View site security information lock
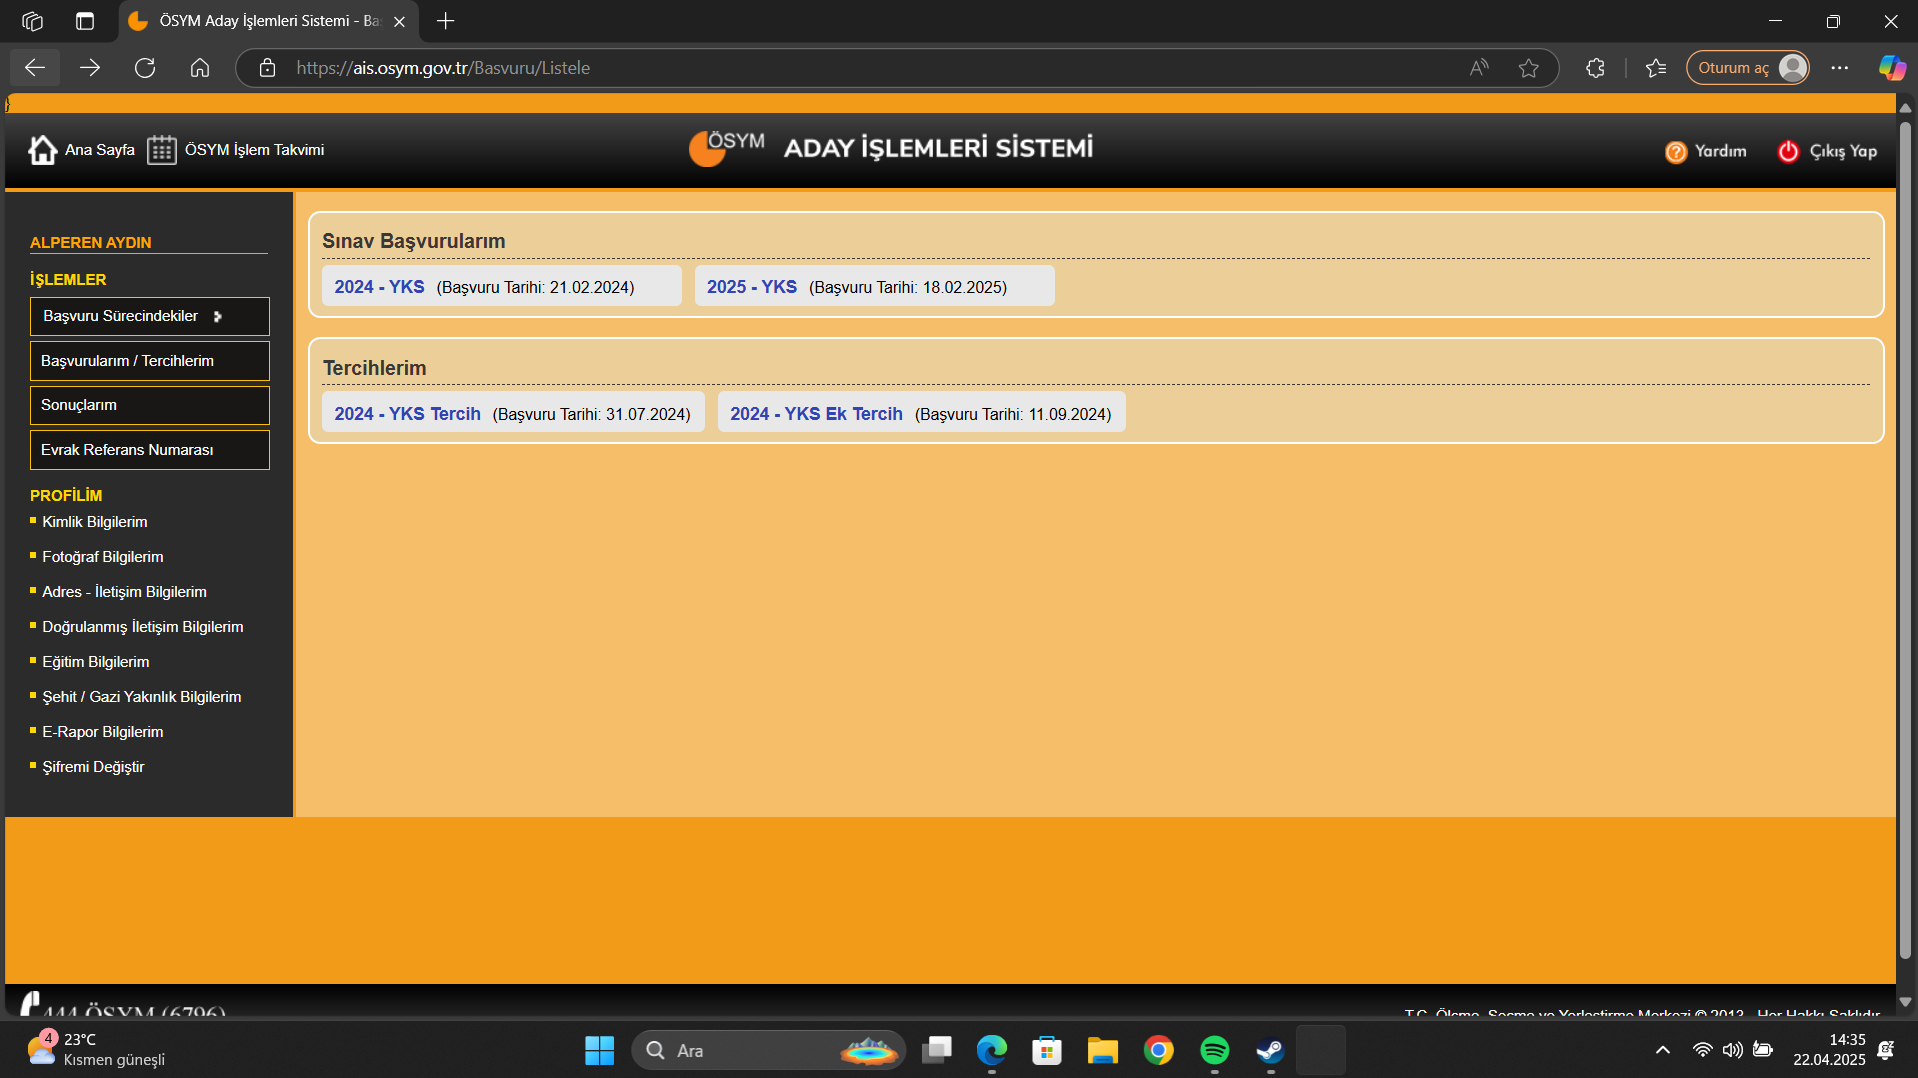 pyautogui.click(x=267, y=68)
